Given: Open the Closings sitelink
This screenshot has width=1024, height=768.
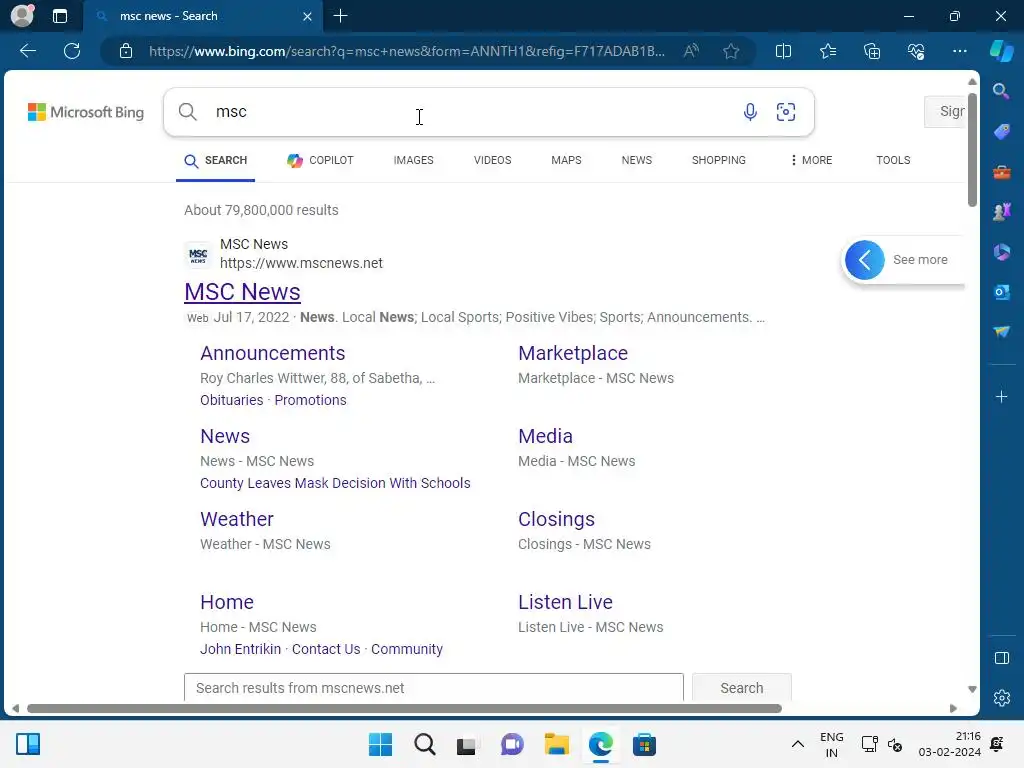Looking at the screenshot, I should coord(556,519).
